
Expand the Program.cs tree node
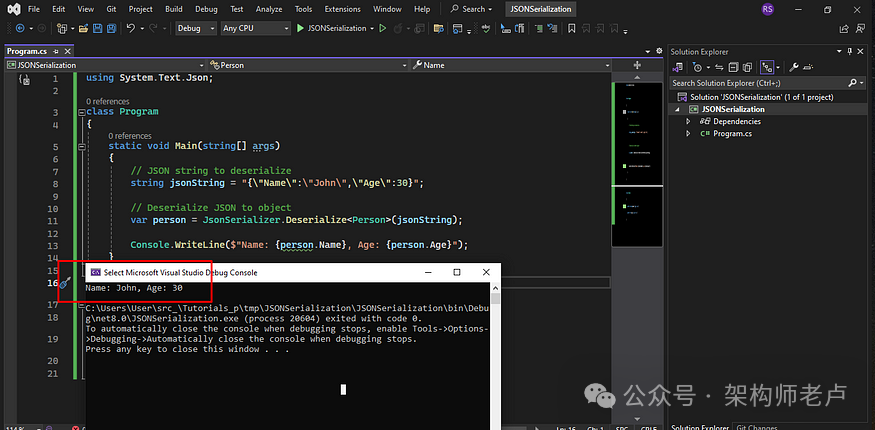(x=688, y=133)
